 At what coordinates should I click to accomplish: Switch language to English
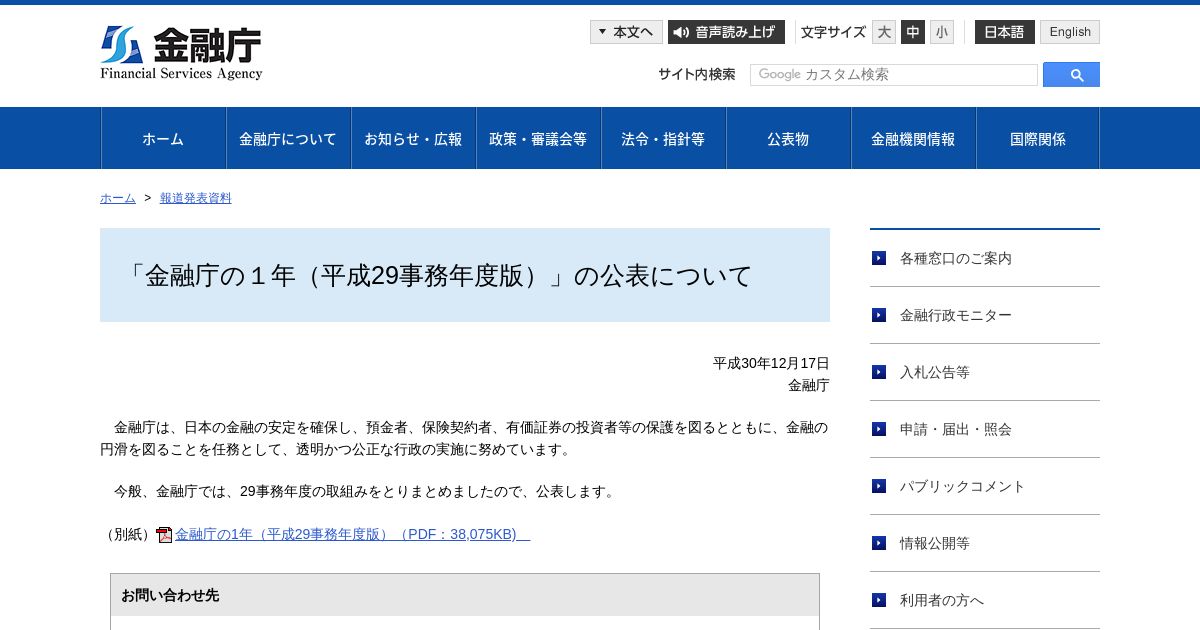click(1070, 32)
